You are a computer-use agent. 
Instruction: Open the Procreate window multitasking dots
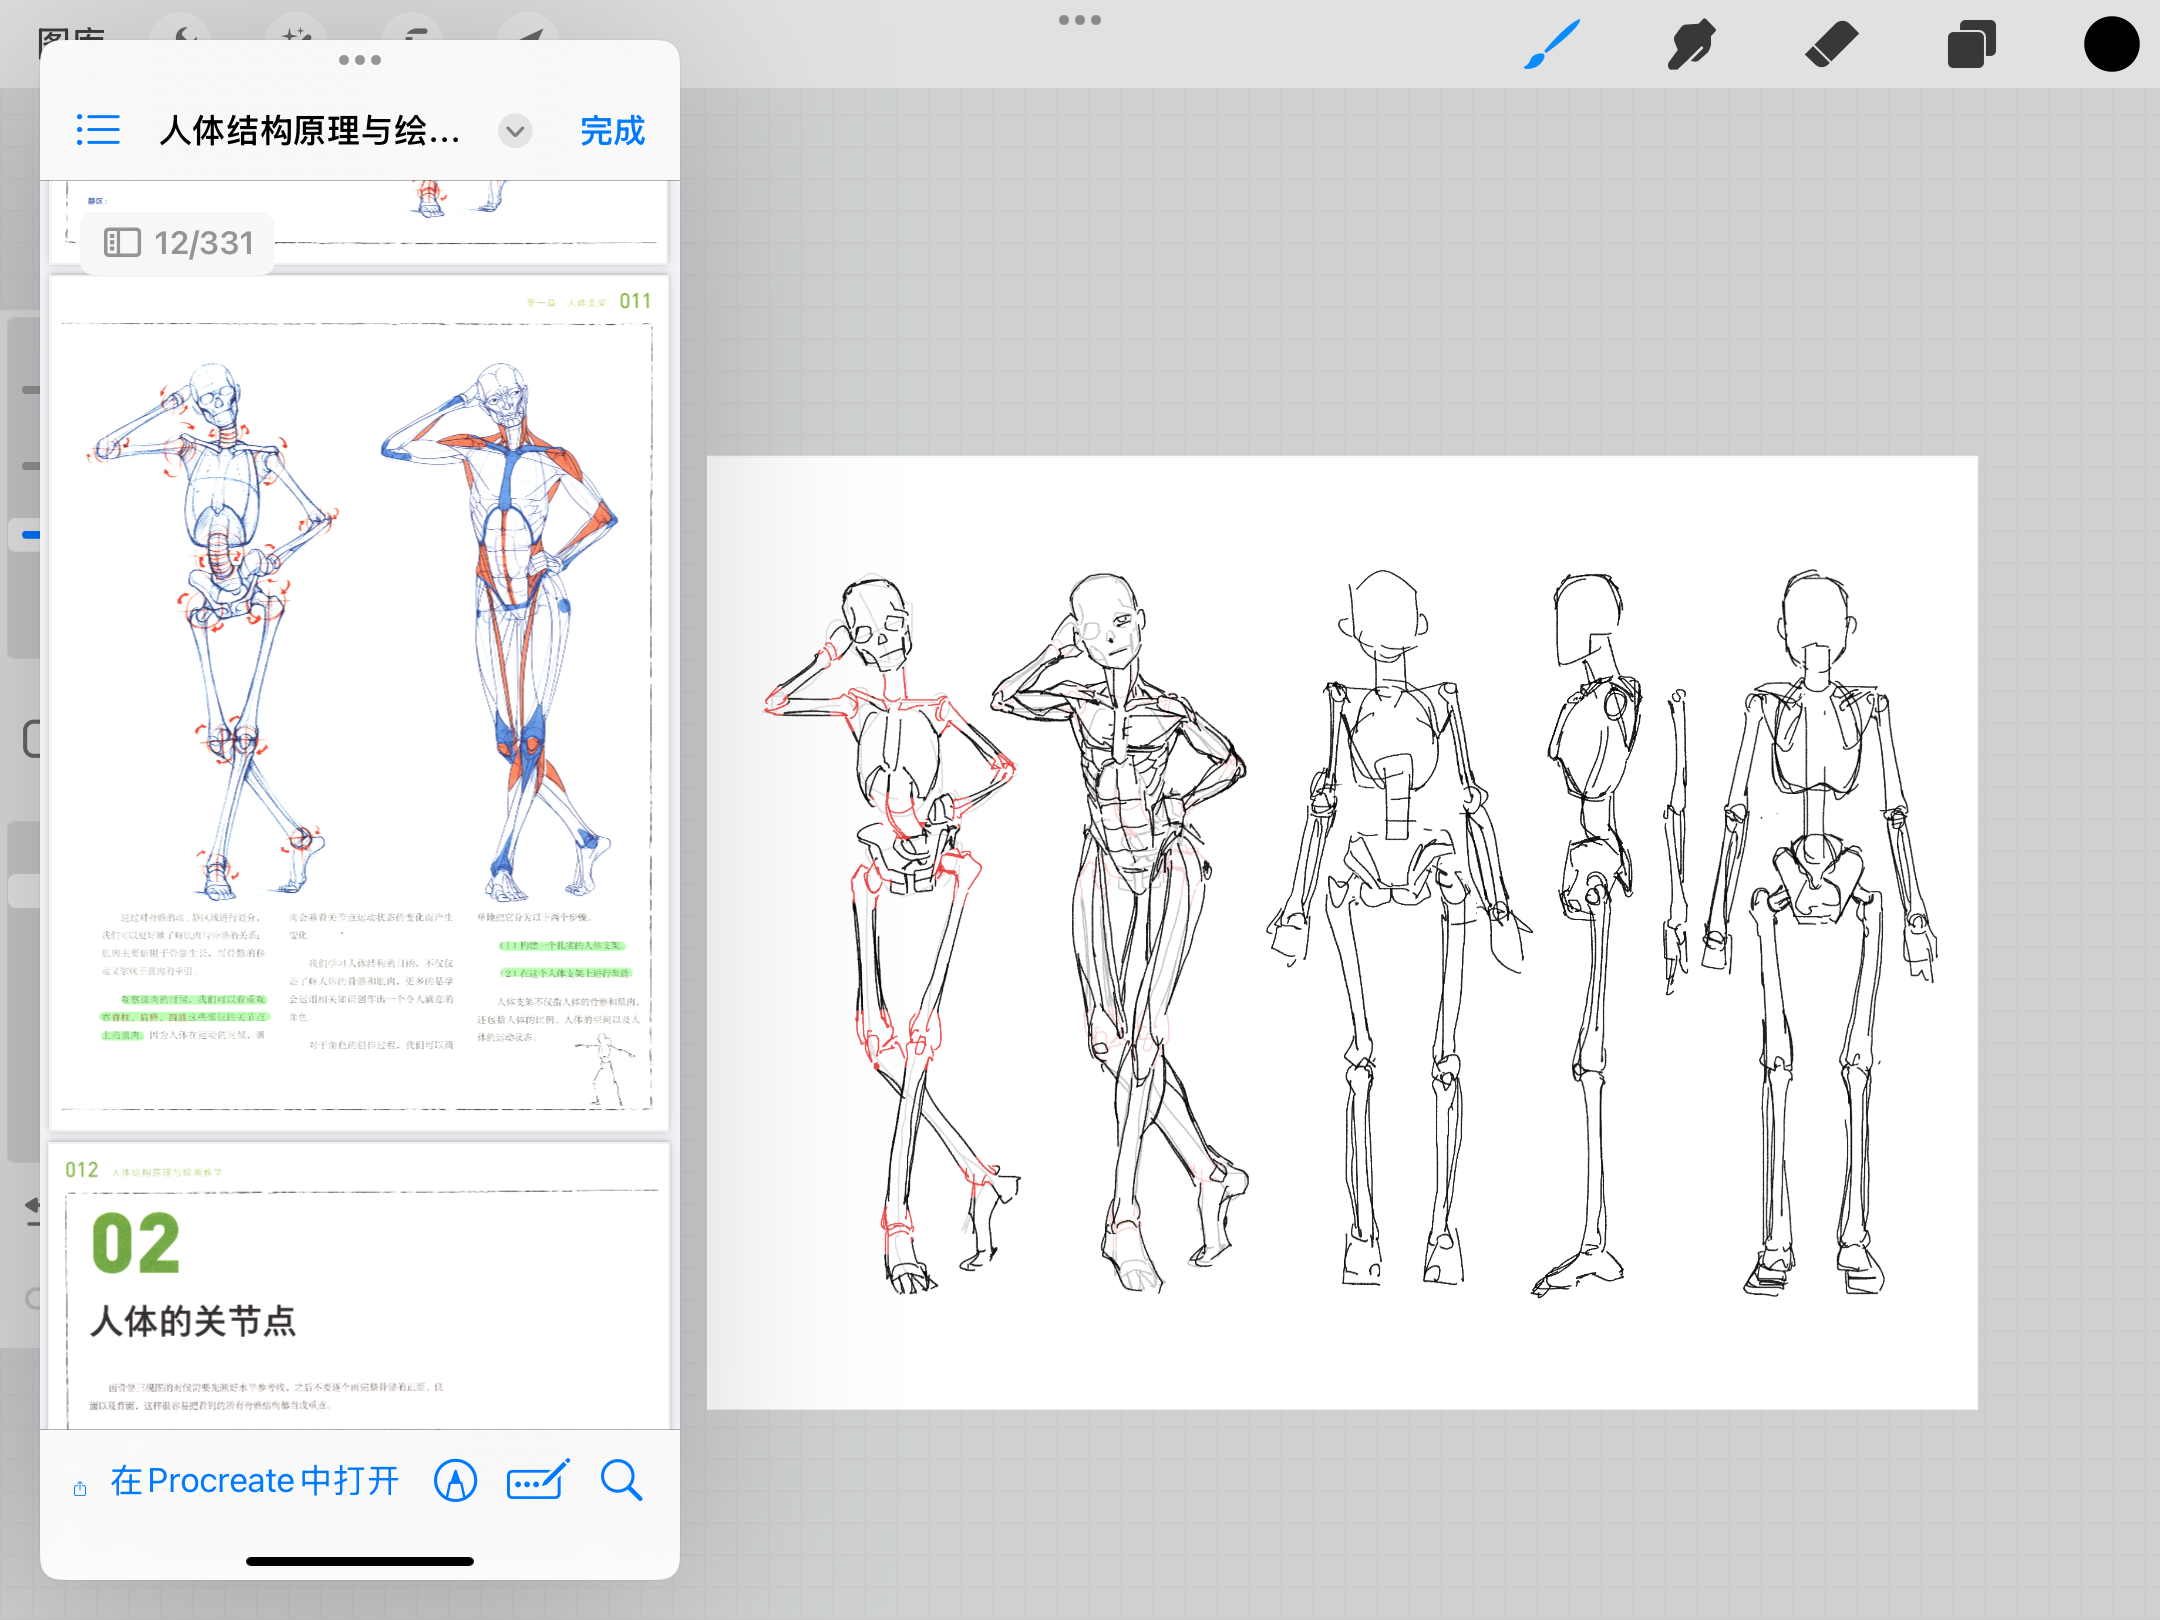tap(1080, 20)
